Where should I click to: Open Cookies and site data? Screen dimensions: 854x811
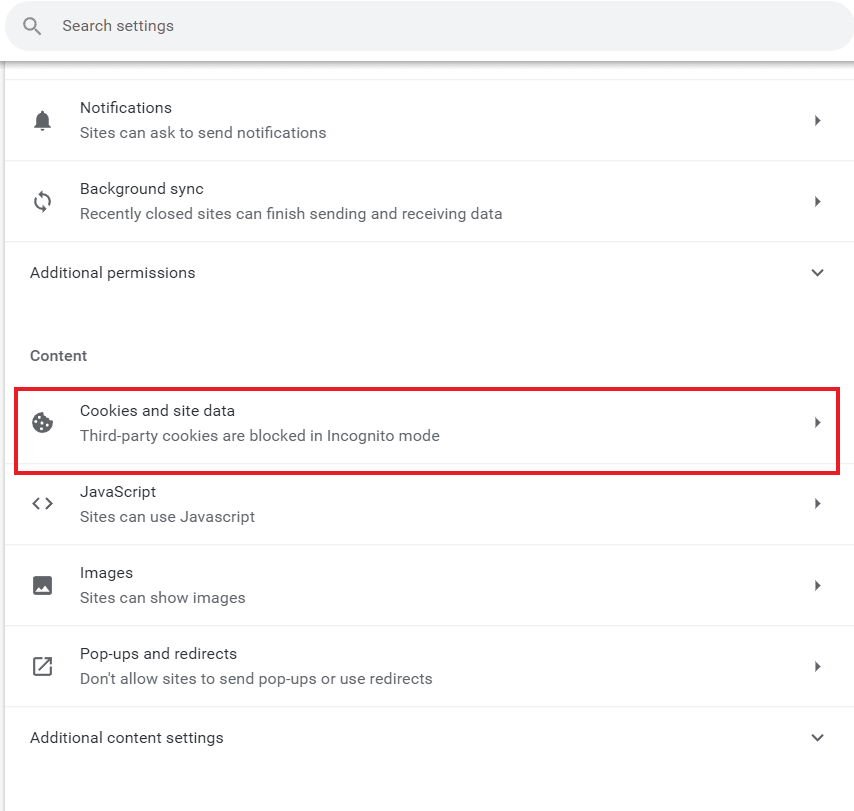point(429,423)
